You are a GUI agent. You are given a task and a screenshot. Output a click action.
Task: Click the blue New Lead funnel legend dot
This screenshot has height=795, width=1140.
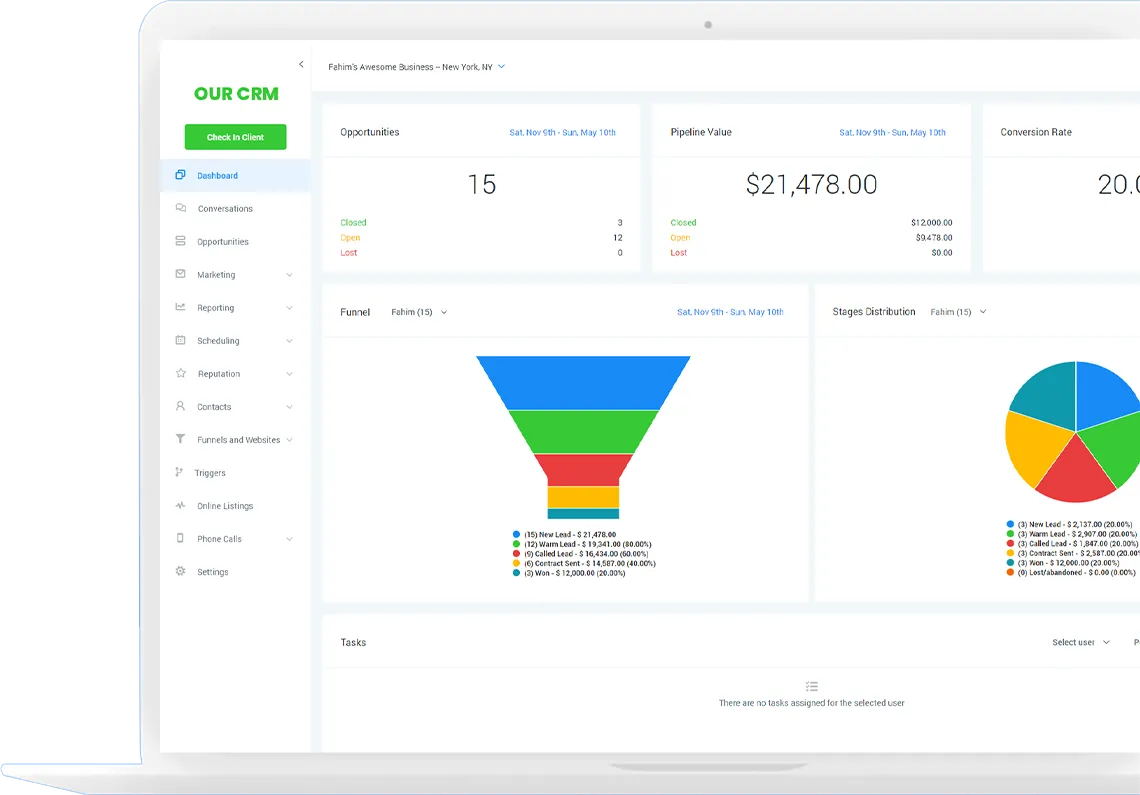point(516,535)
